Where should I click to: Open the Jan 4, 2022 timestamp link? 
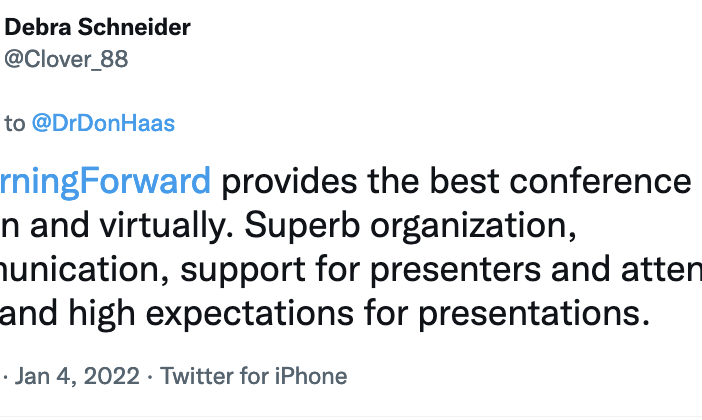tap(77, 376)
